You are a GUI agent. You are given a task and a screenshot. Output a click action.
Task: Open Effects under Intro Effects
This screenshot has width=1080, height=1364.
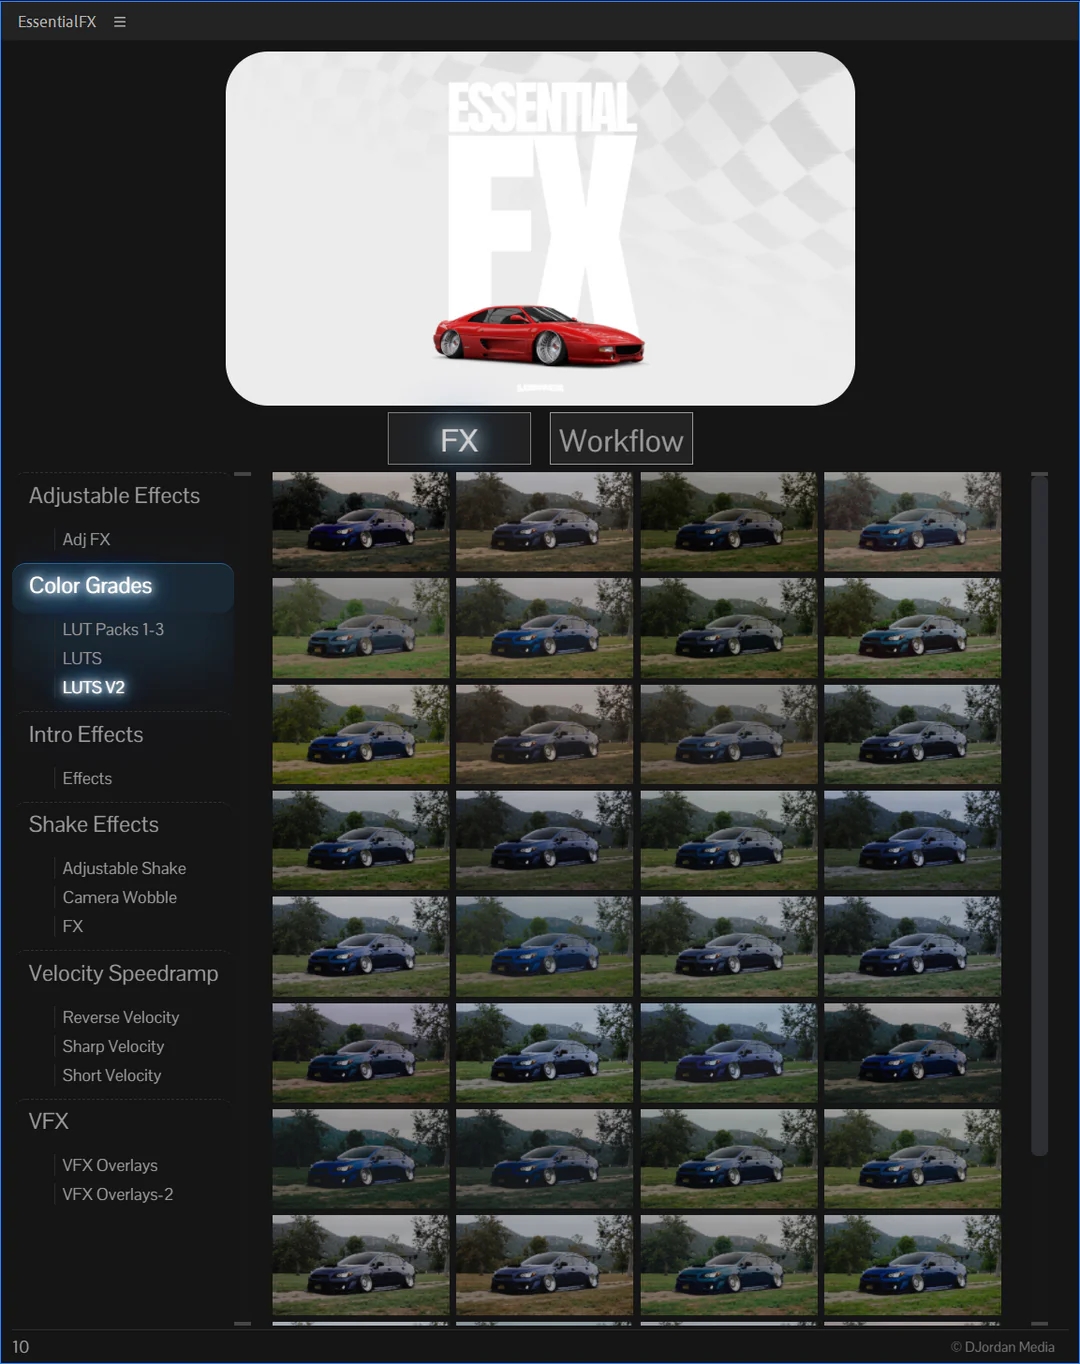[x=87, y=778]
